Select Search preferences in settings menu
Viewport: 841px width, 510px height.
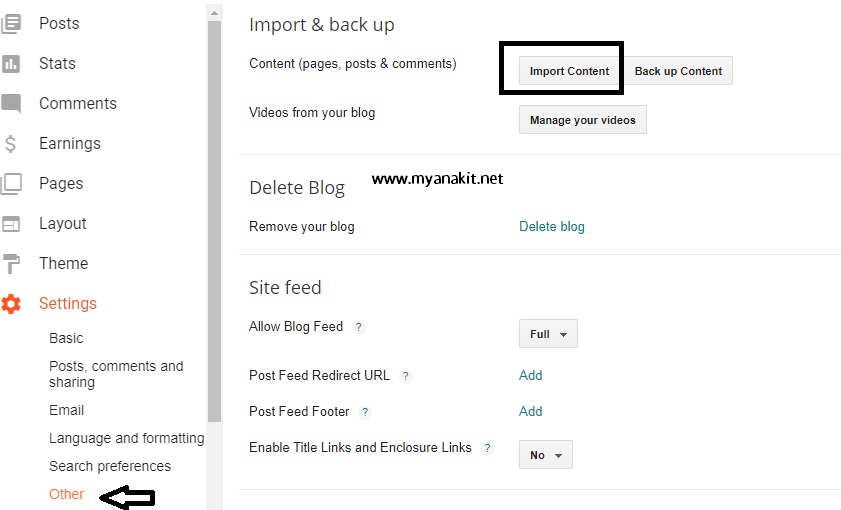pos(110,466)
